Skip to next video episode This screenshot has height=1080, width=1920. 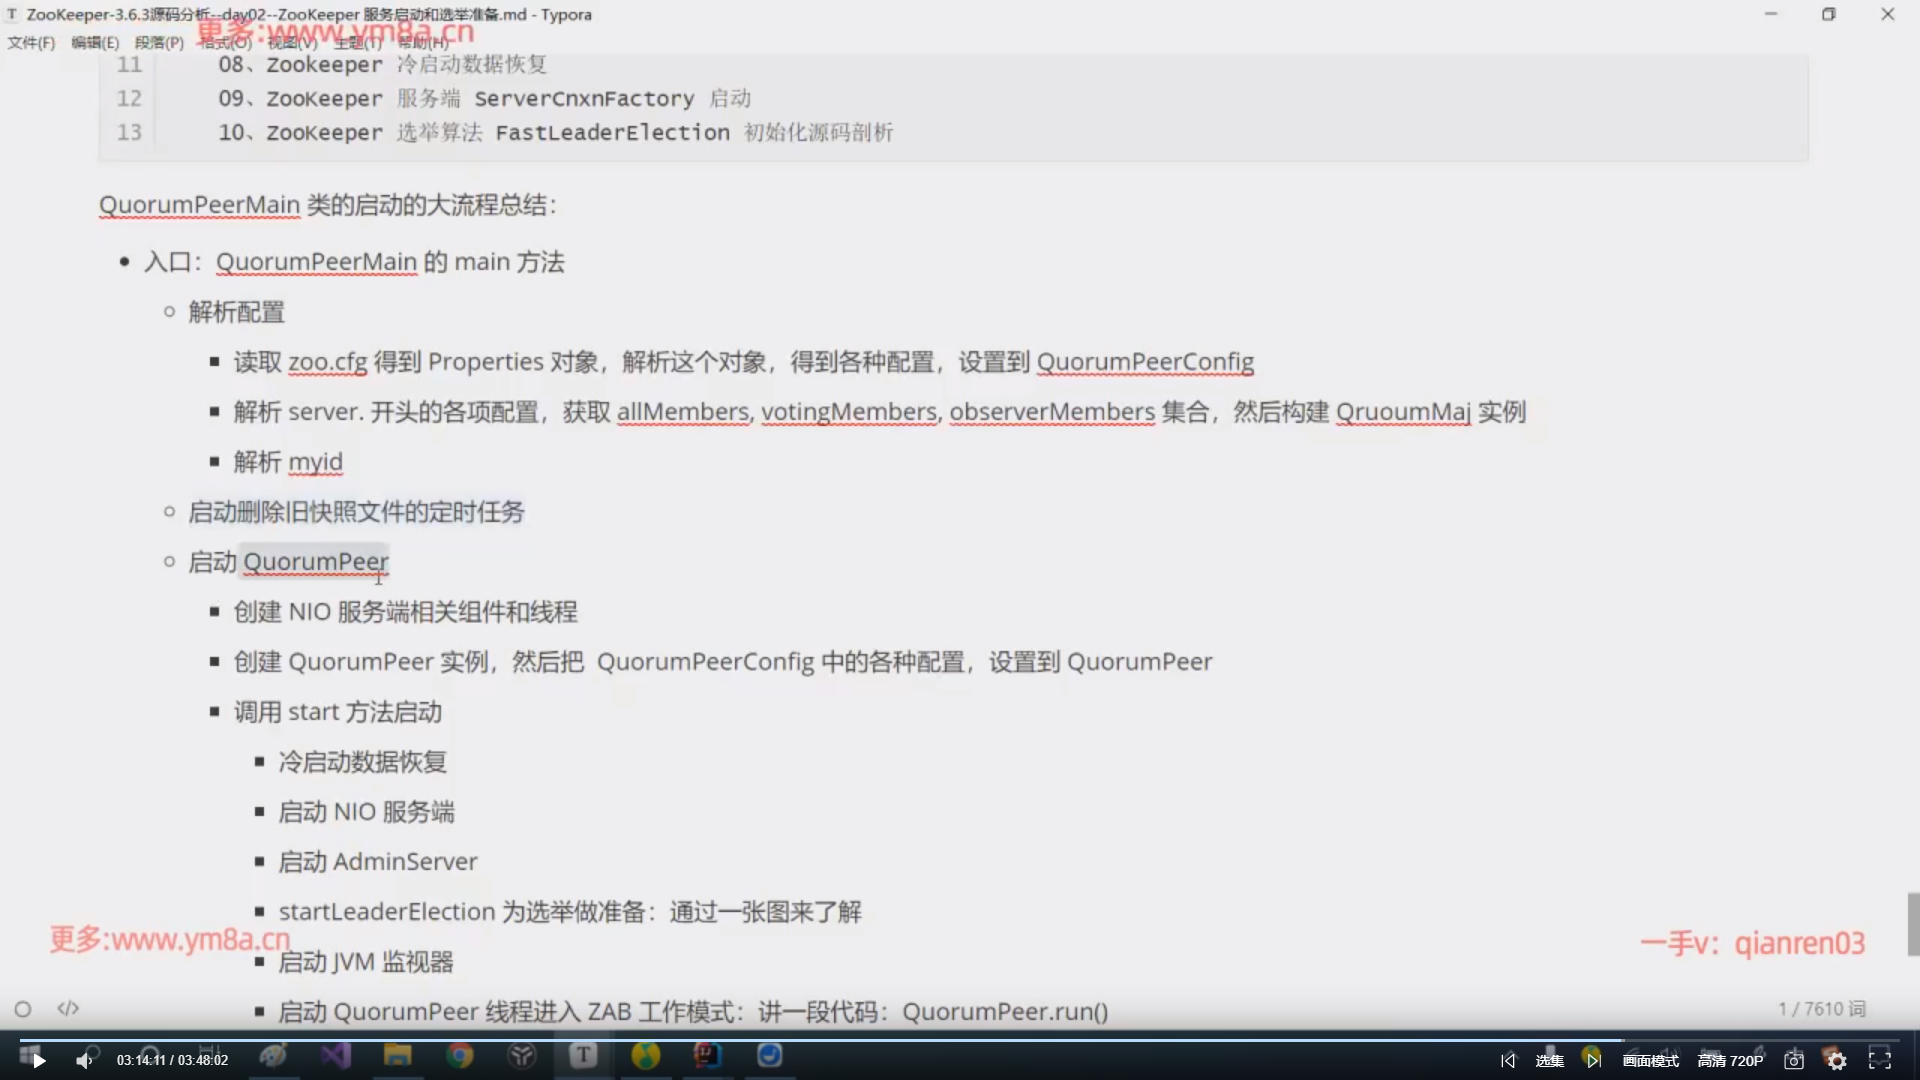tap(1593, 1060)
